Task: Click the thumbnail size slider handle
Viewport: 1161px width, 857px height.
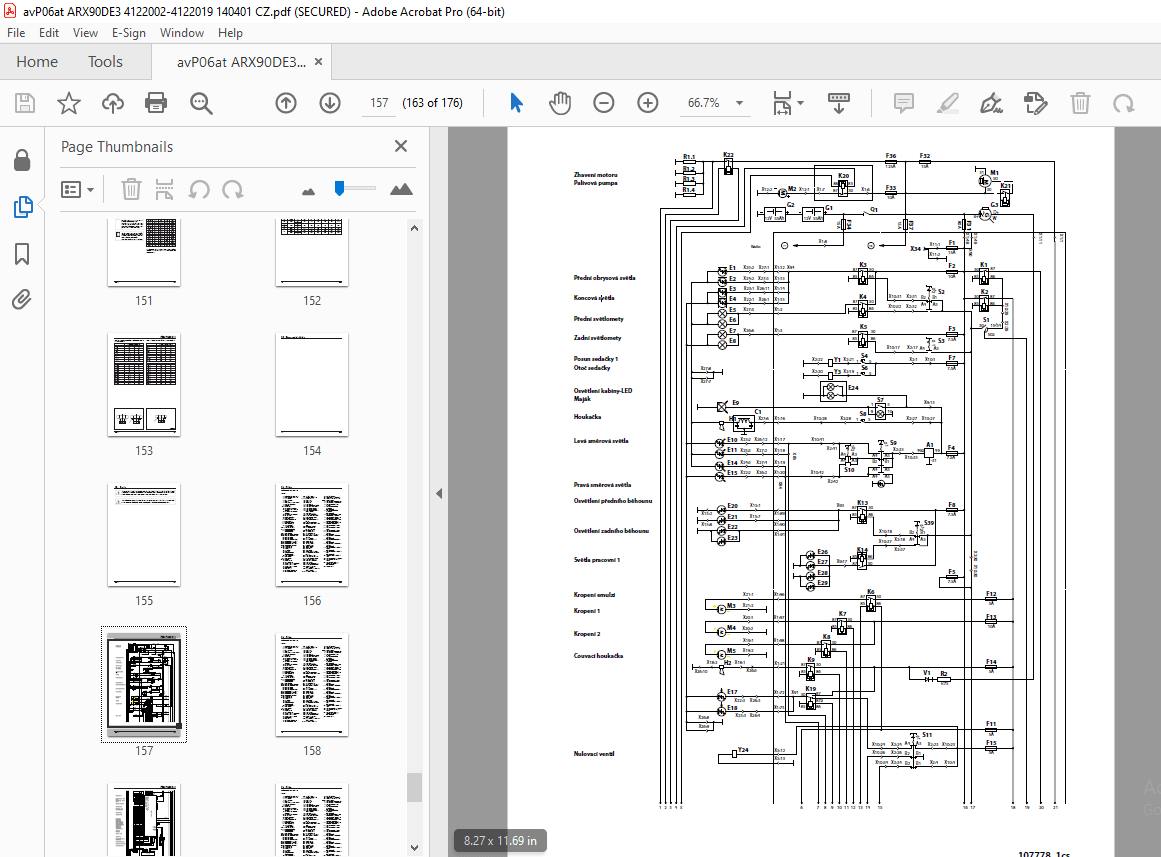Action: coord(339,189)
